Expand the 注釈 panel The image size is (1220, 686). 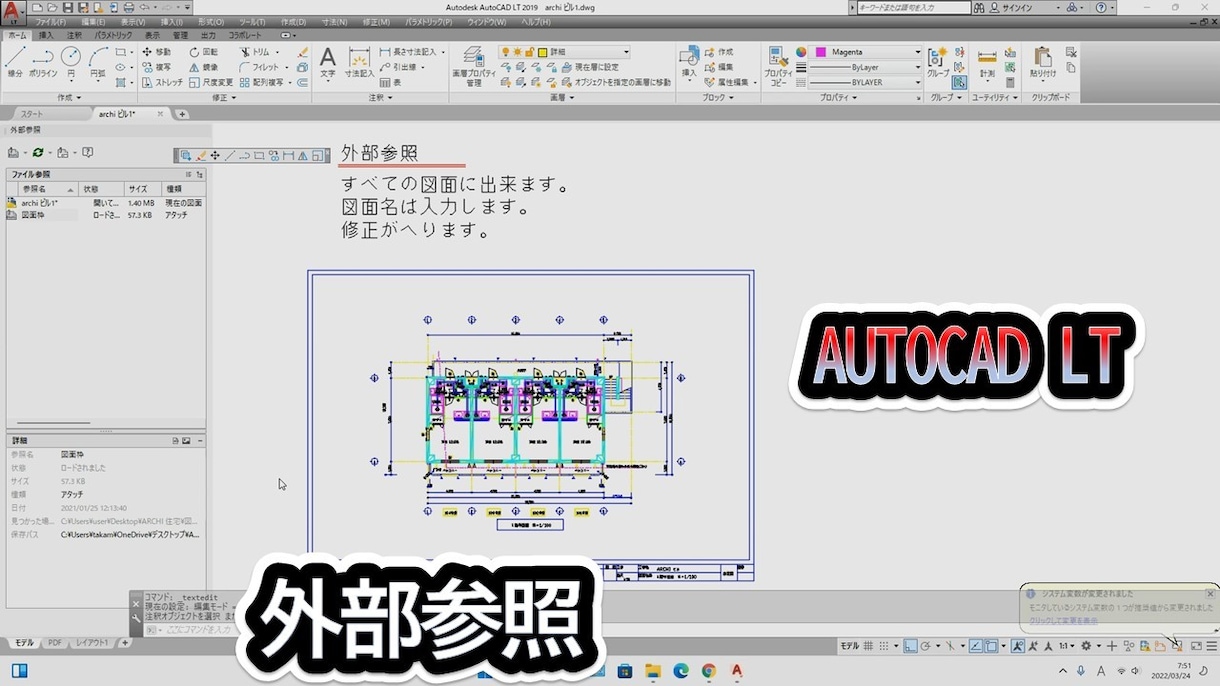pos(379,97)
